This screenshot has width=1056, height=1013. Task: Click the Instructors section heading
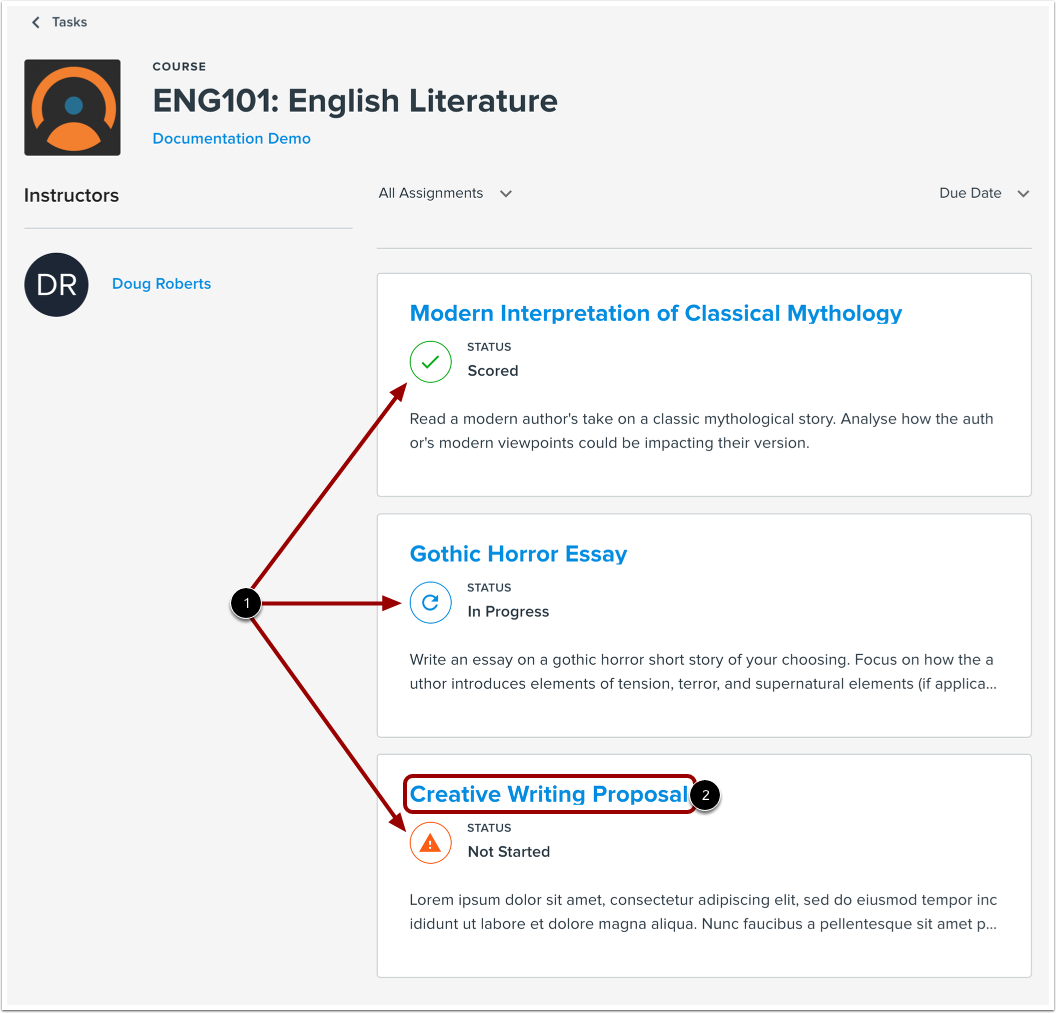71,195
